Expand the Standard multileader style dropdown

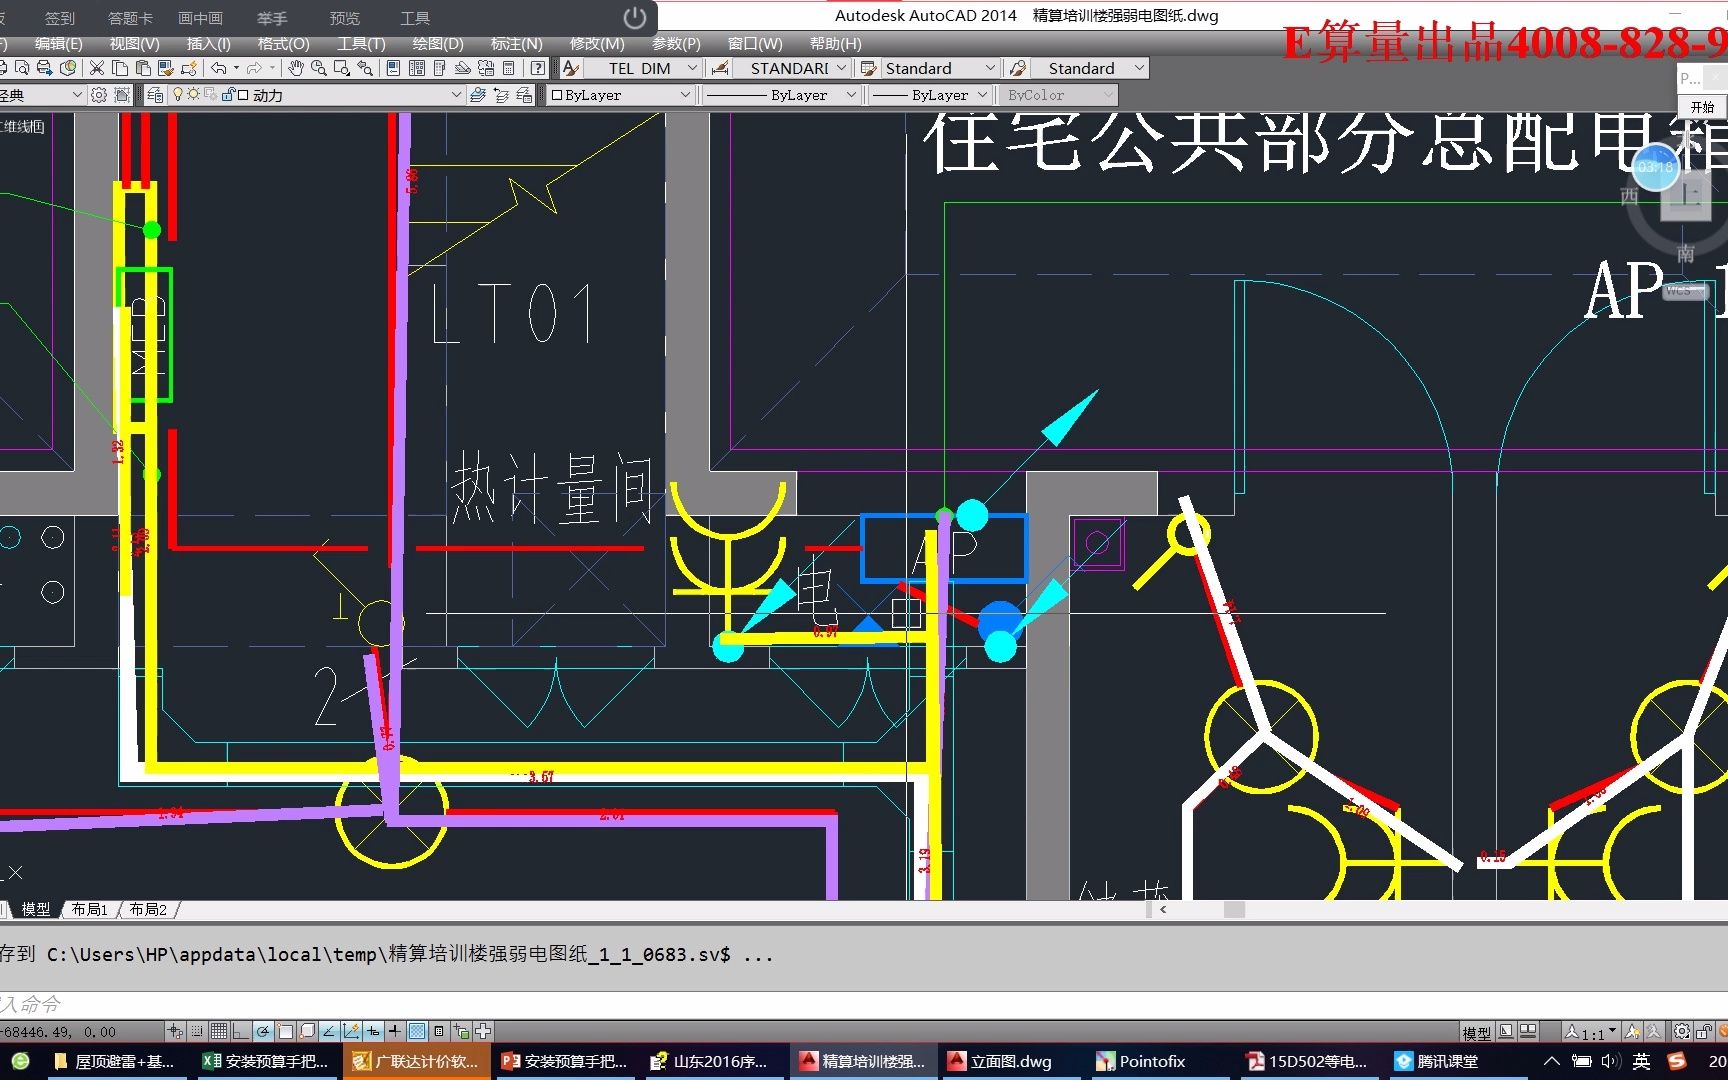click(x=1139, y=68)
